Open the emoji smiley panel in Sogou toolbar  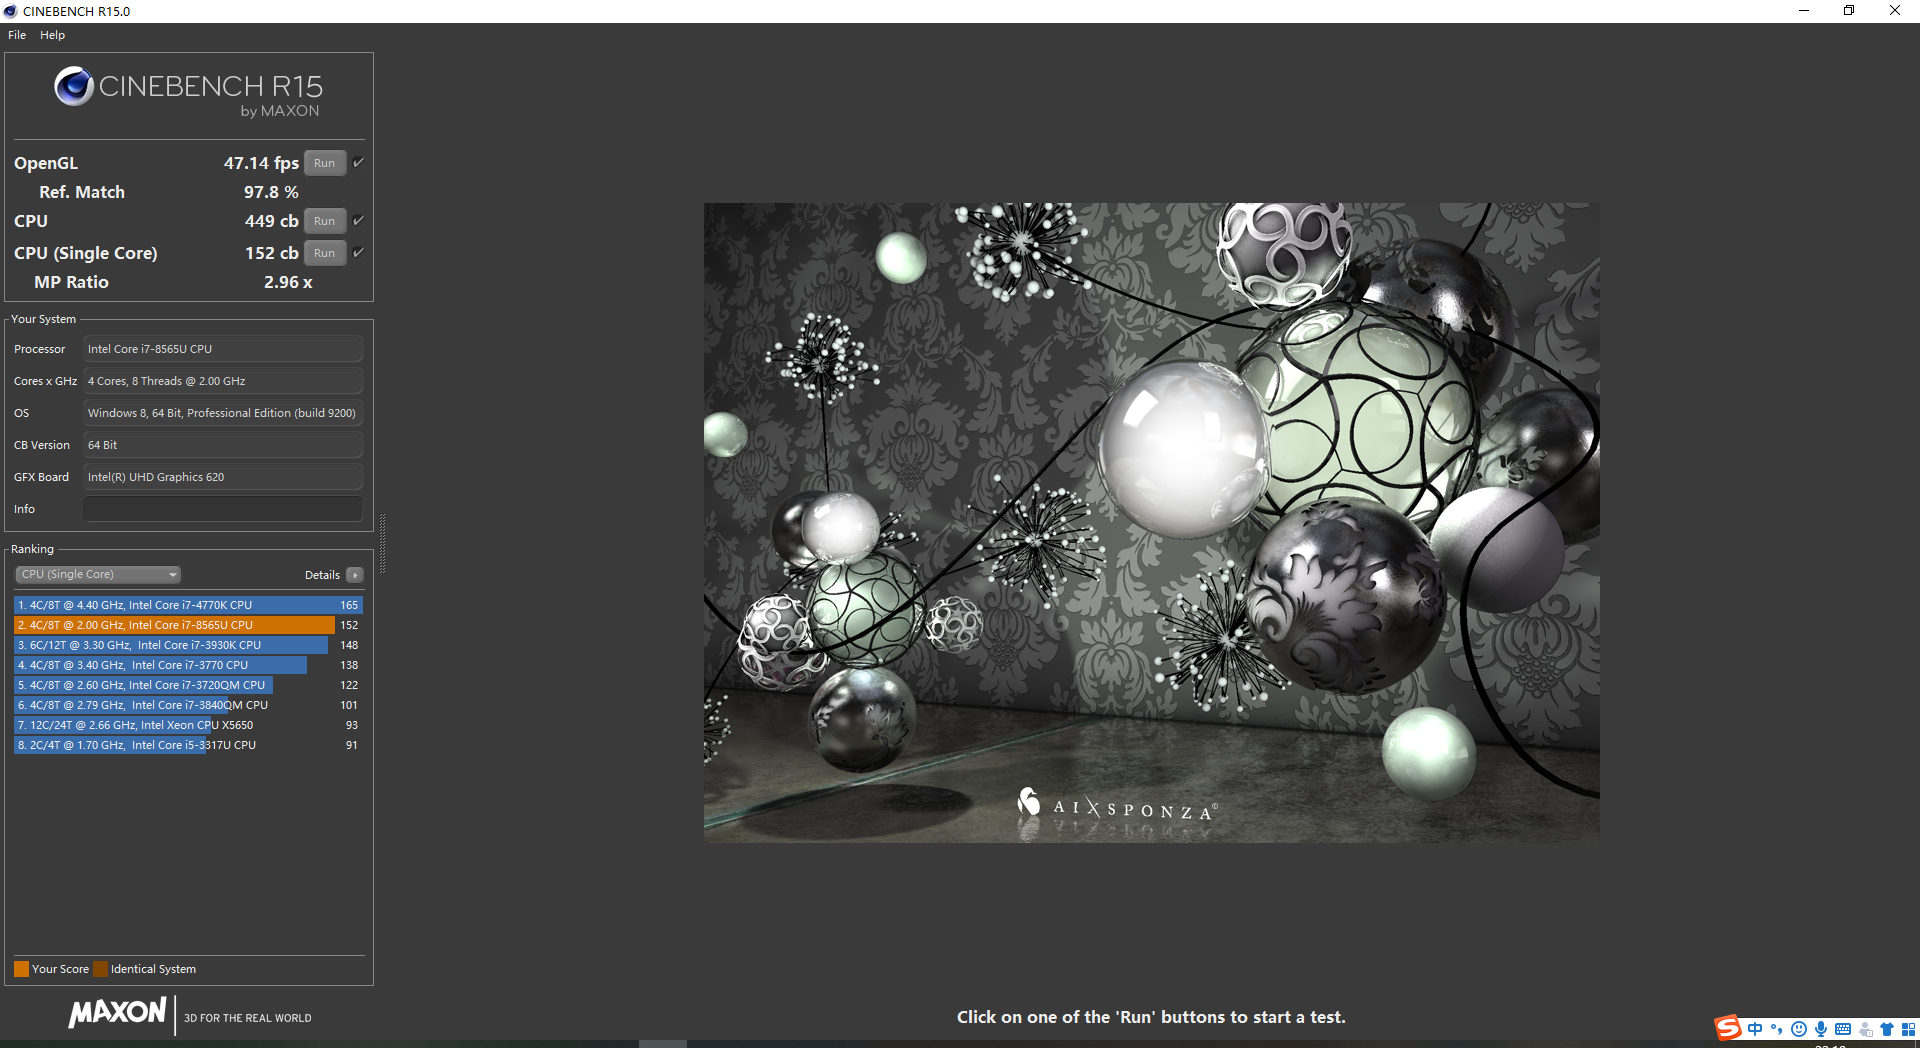(1799, 1029)
